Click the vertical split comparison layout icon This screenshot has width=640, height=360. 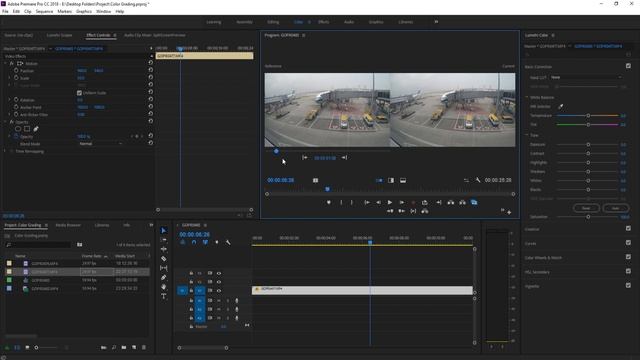coord(391,180)
